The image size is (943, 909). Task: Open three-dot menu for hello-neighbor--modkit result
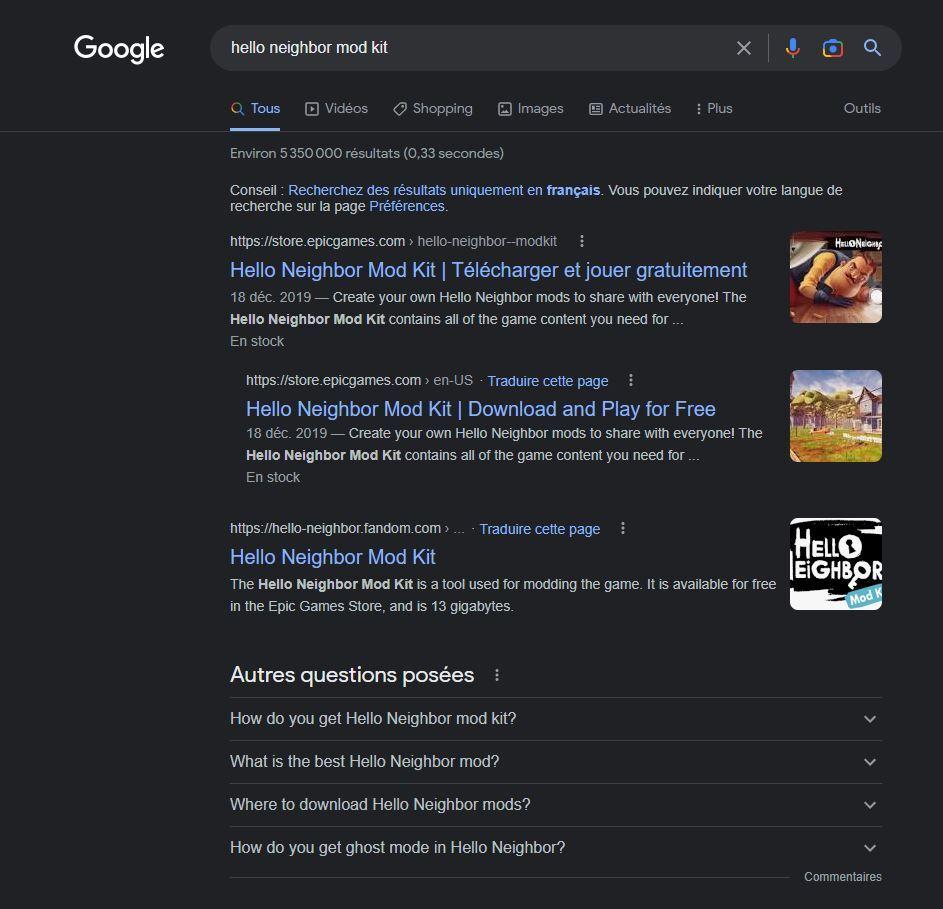pyautogui.click(x=582, y=241)
